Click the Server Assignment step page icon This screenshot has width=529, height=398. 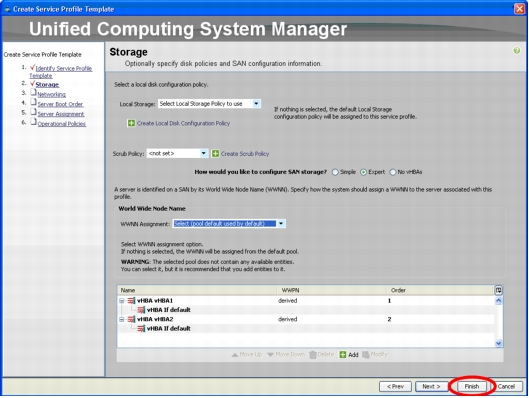pos(33,112)
